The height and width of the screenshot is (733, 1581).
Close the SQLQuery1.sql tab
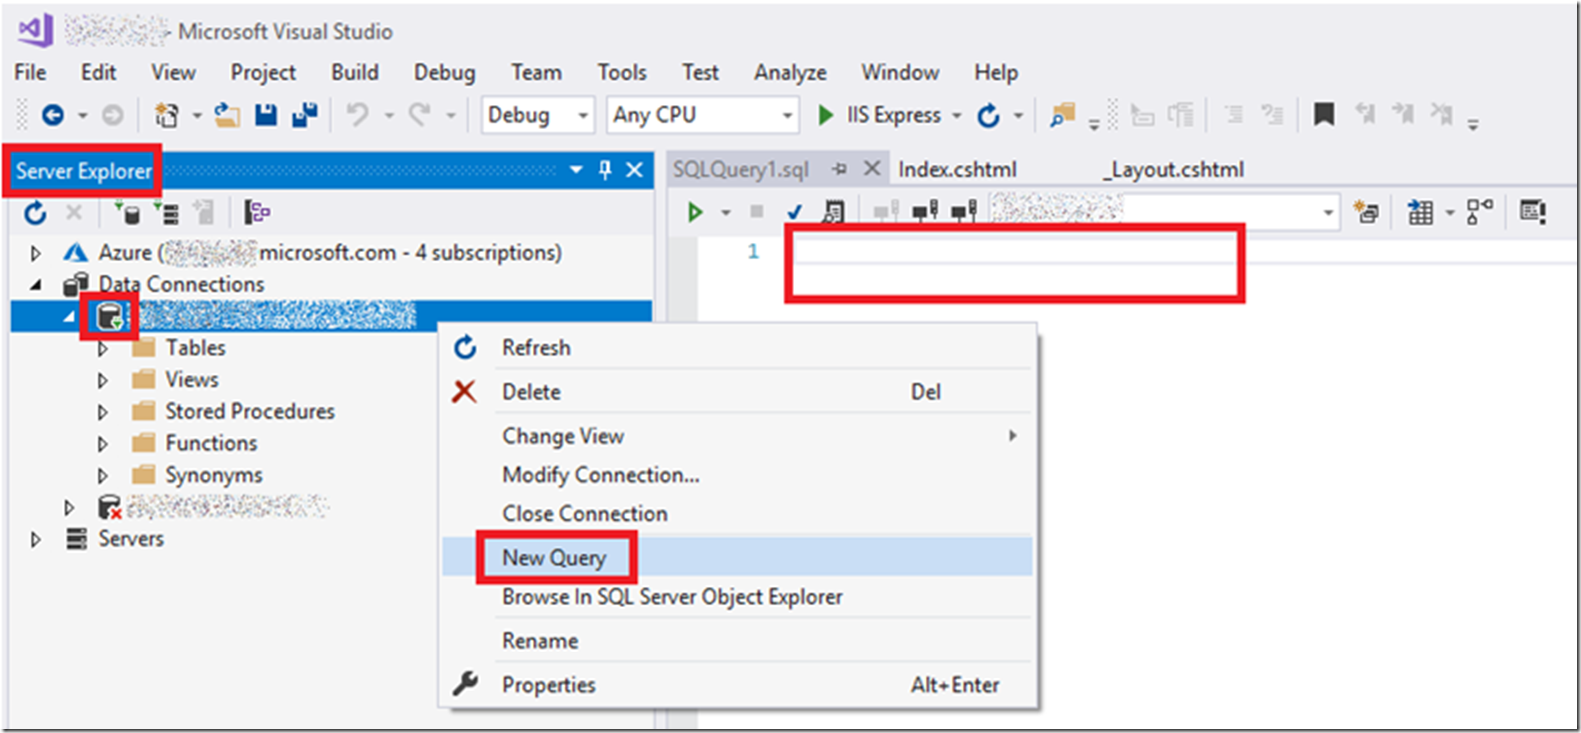(x=872, y=168)
